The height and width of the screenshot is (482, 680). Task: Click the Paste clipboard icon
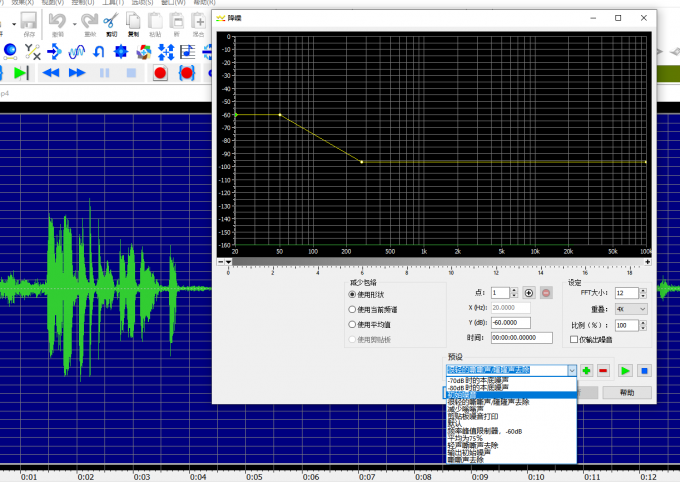tap(155, 20)
